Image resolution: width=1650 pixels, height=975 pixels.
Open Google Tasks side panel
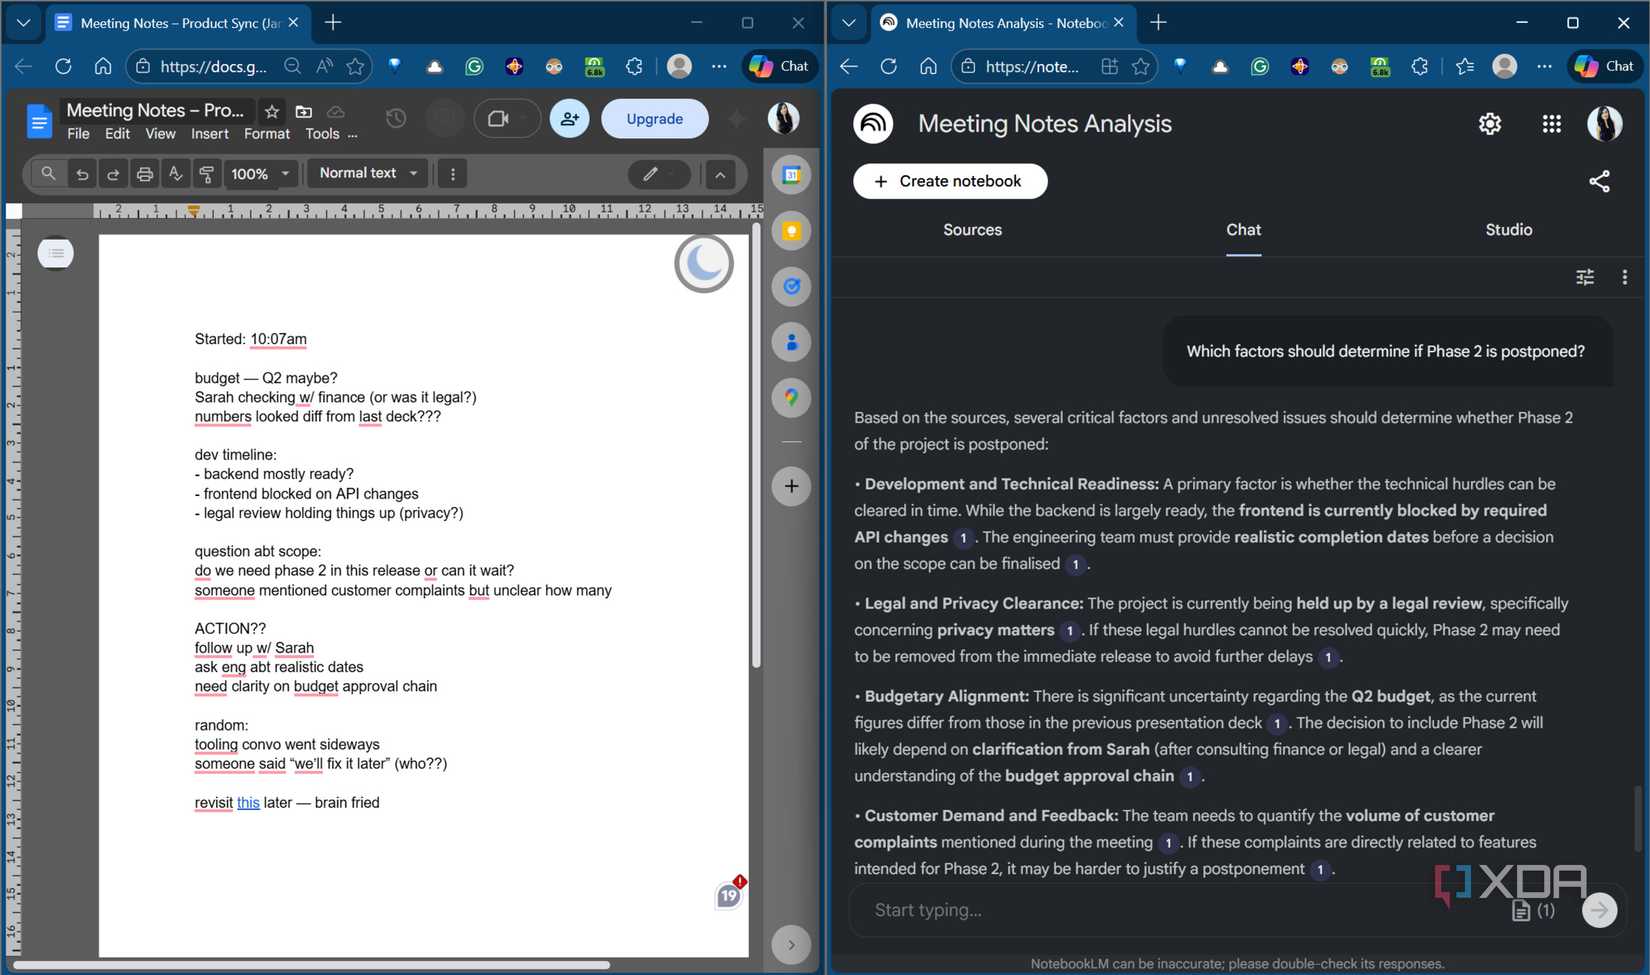coord(791,286)
